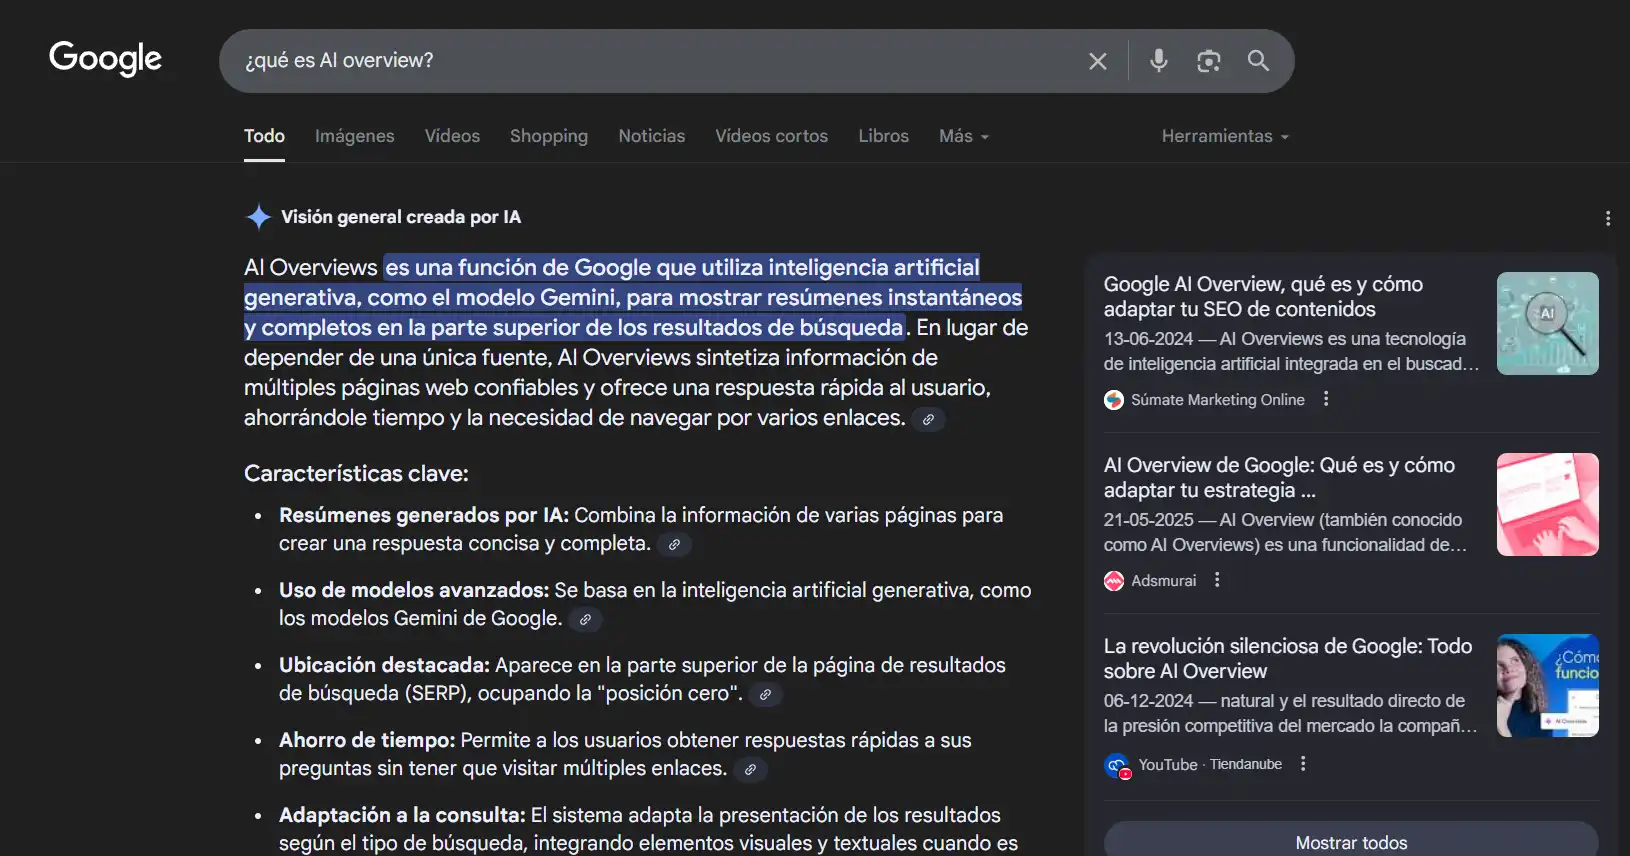This screenshot has width=1630, height=856.
Task: Click the 'Ubicación destacada:' text
Action: pyautogui.click(x=384, y=666)
